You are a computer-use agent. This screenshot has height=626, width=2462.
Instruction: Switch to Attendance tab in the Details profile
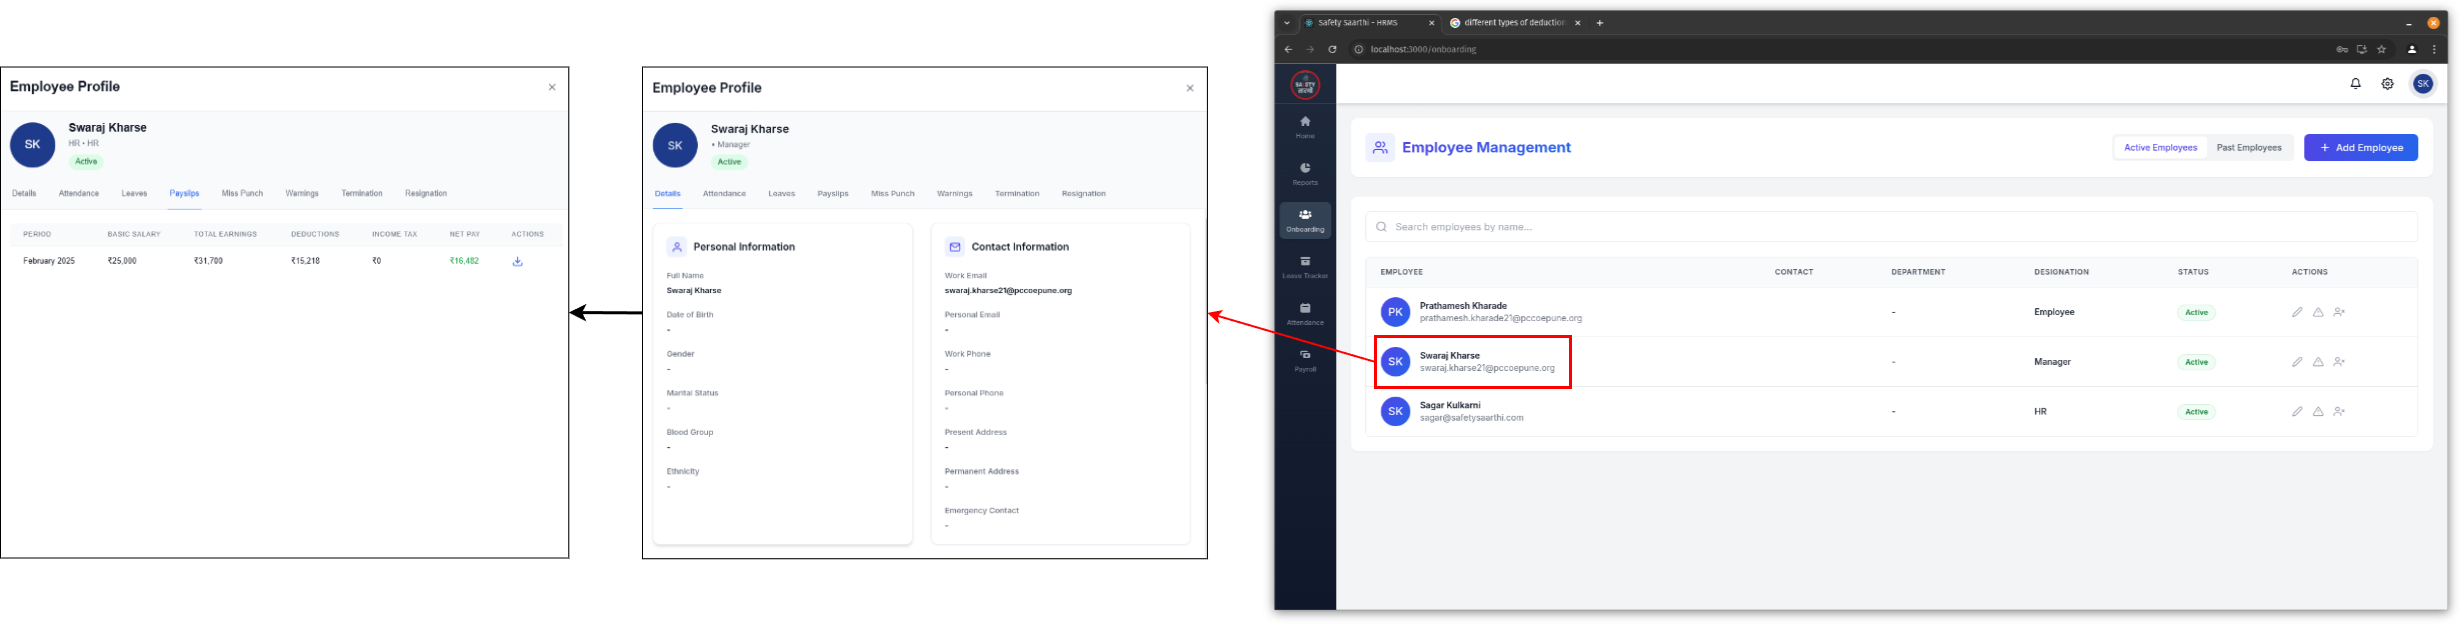724,194
